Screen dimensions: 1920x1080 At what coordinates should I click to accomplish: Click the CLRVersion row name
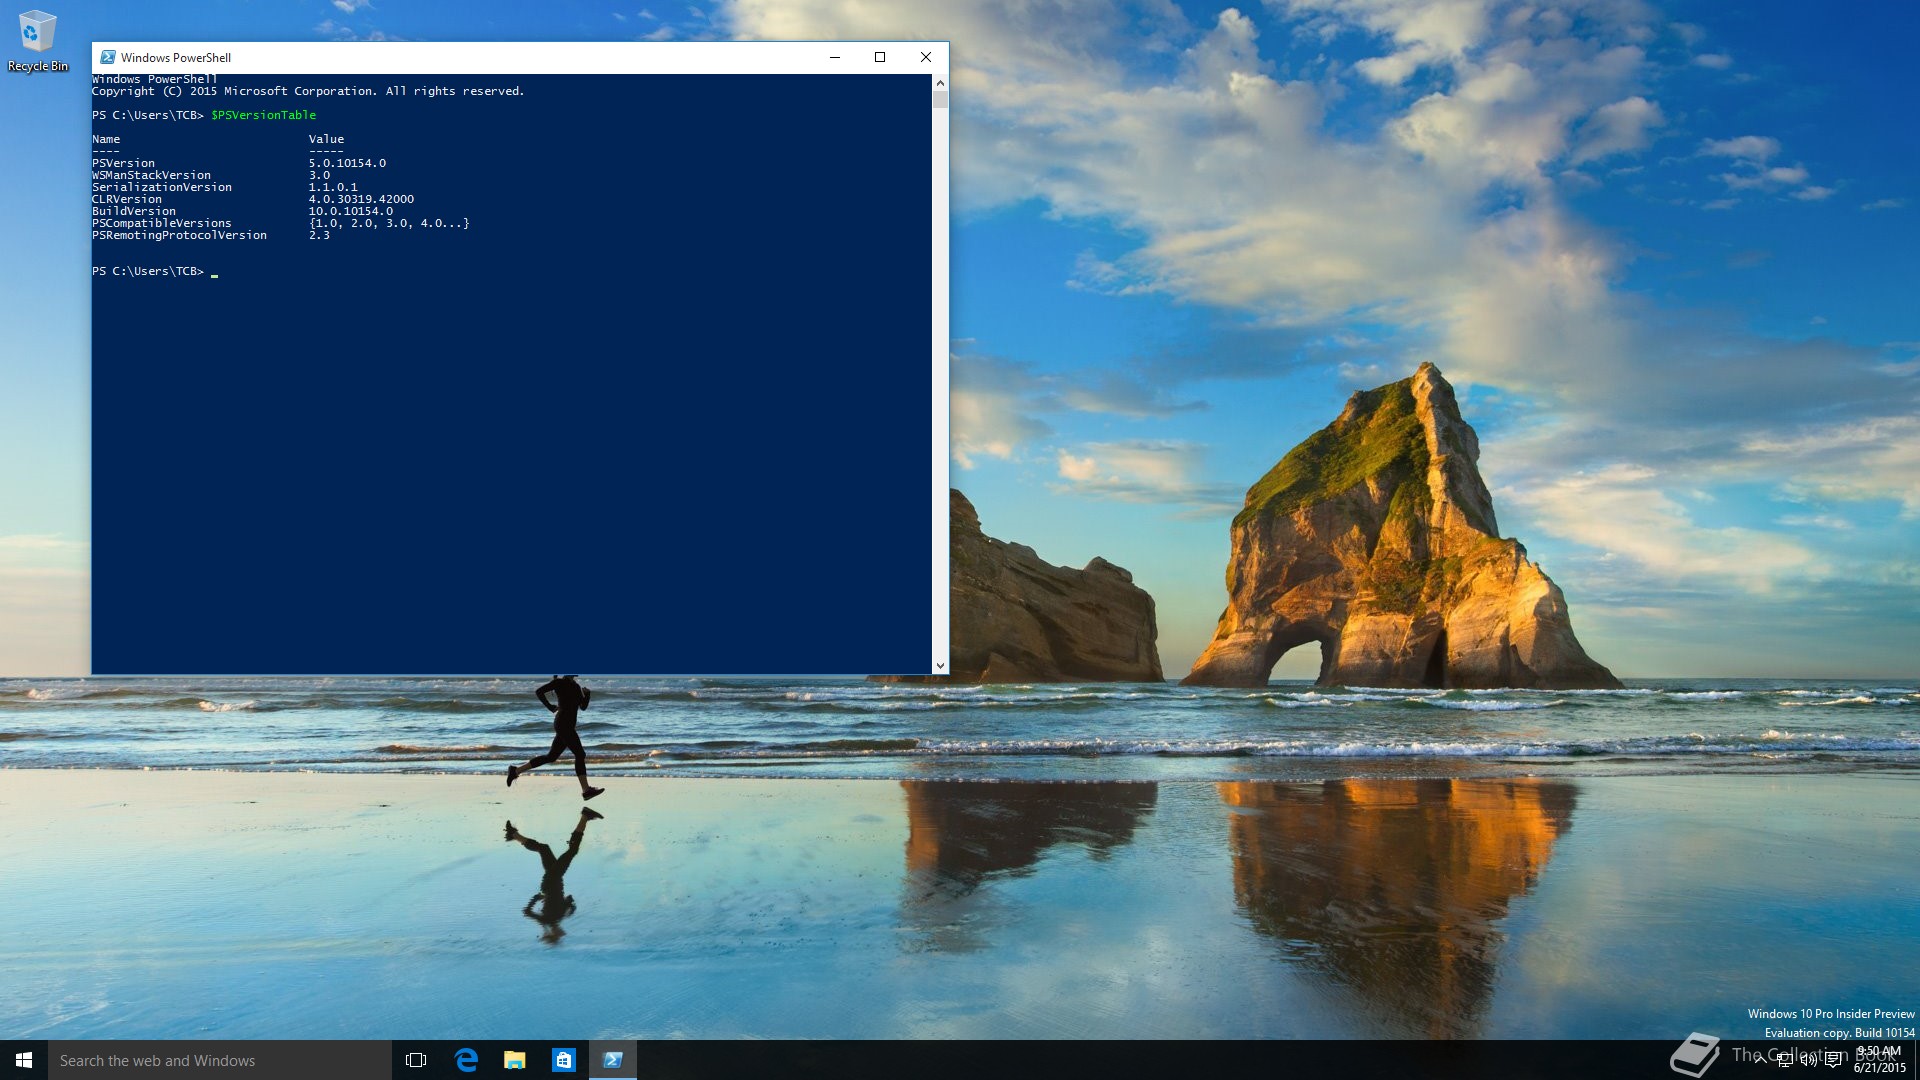pos(127,199)
